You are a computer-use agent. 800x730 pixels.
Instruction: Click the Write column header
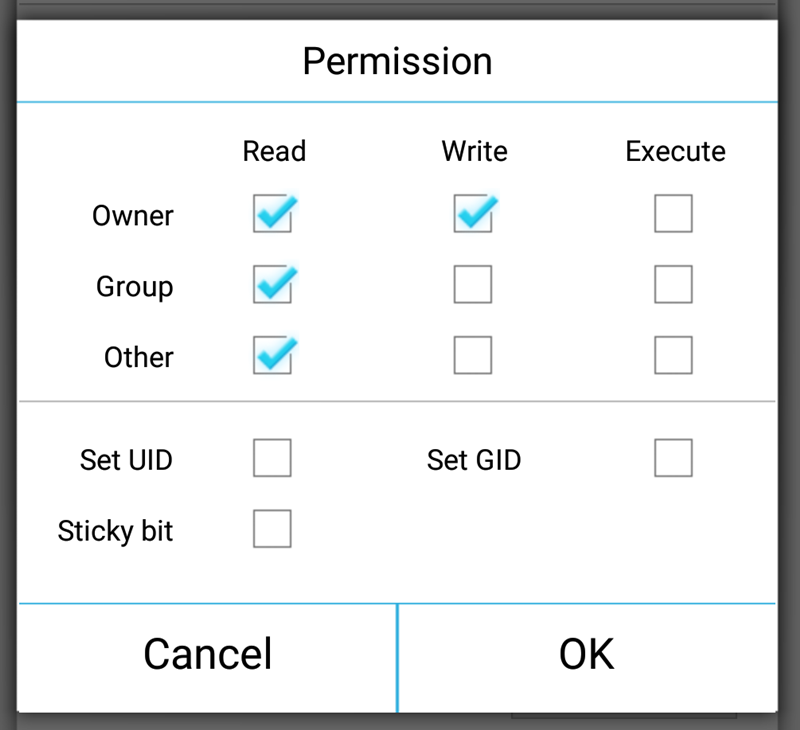coord(474,151)
